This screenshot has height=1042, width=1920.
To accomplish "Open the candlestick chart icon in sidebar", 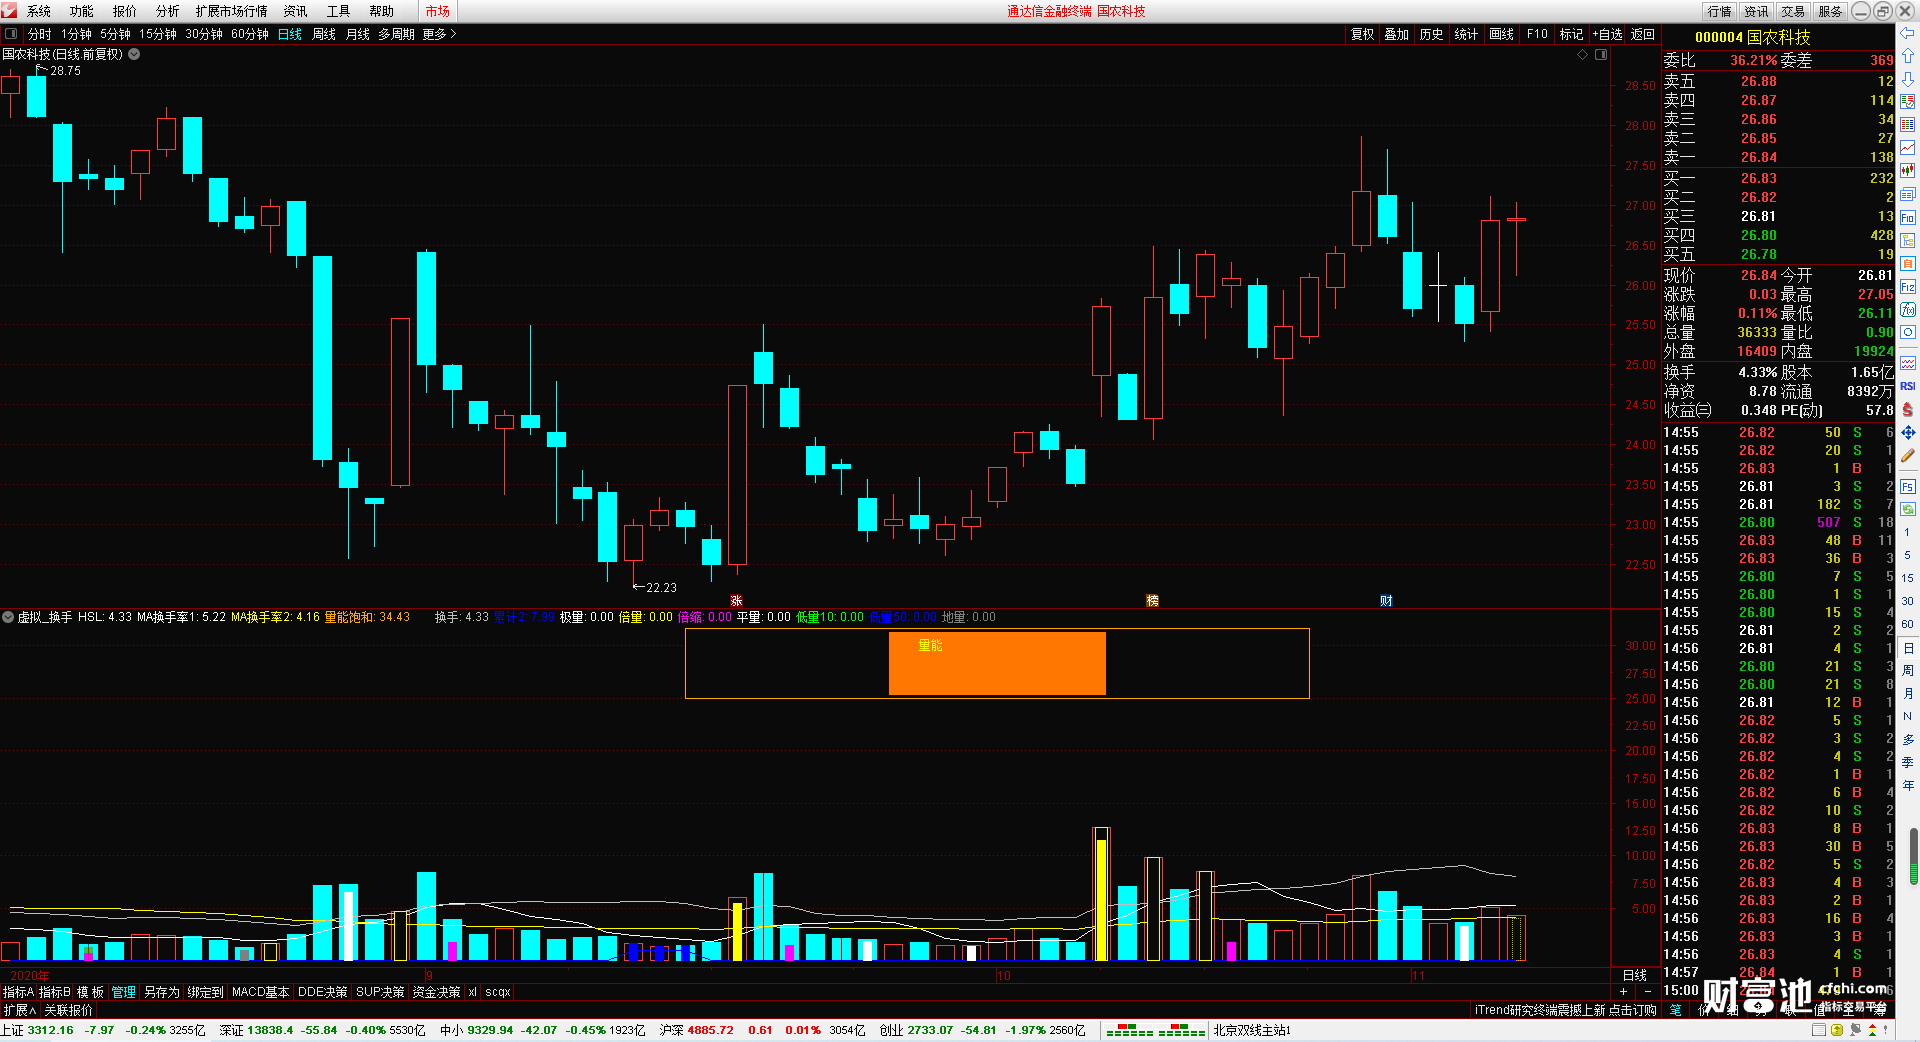I will [1908, 171].
